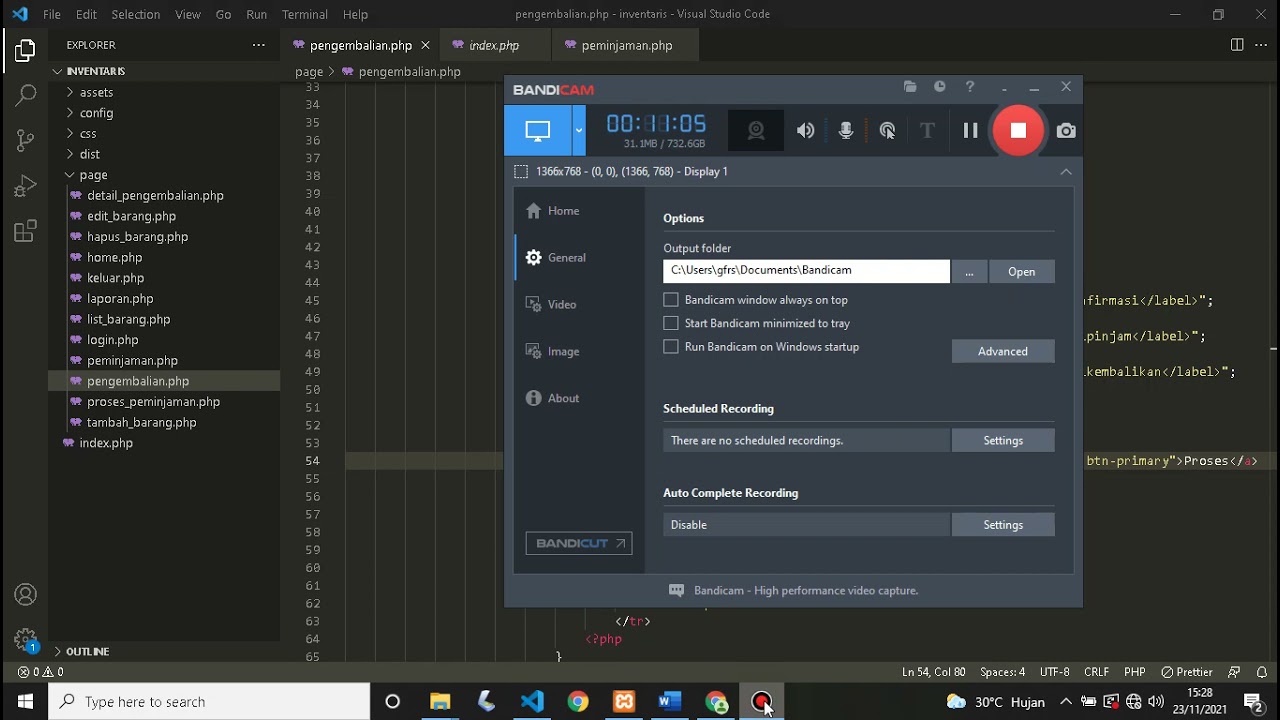Enable Run Bandicam on Windows startup

(x=671, y=347)
